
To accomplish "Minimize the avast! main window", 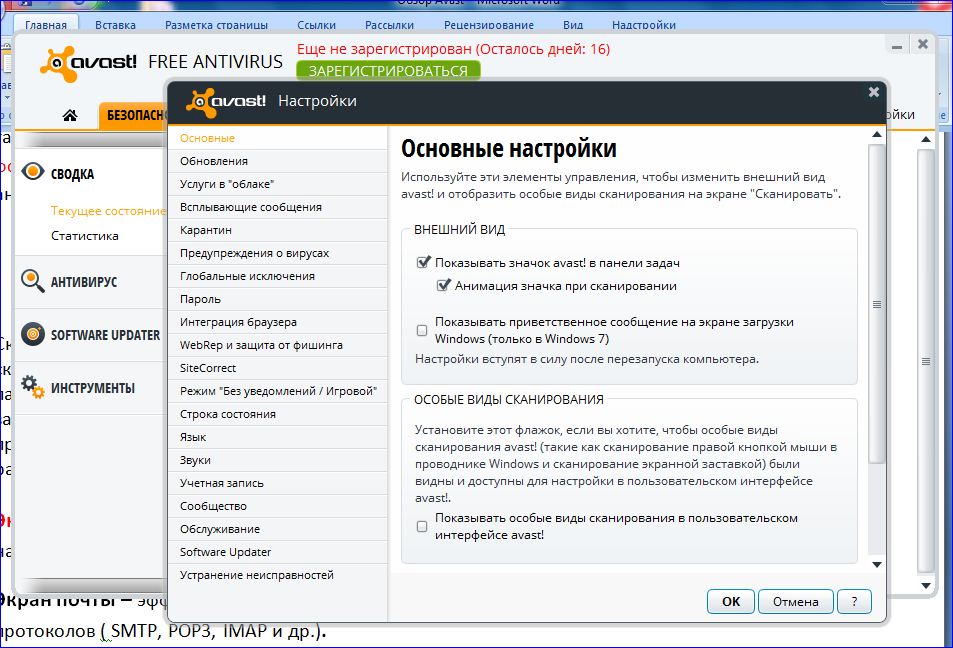I will click(x=896, y=45).
